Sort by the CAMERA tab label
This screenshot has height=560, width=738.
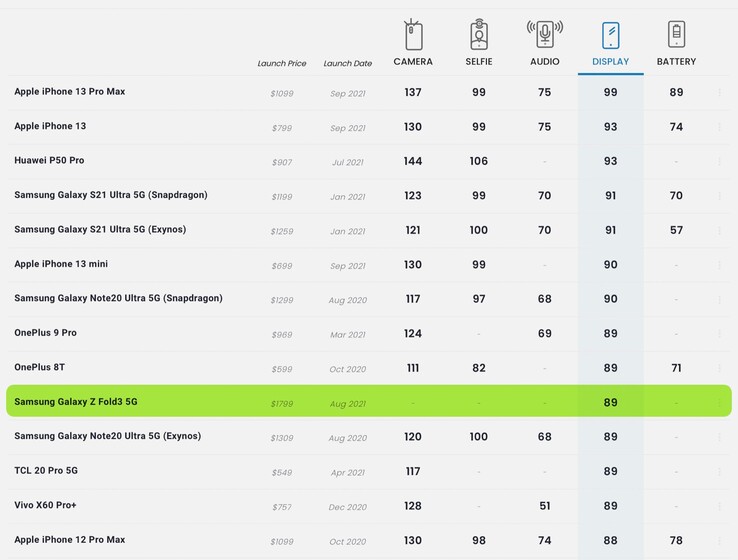[413, 62]
